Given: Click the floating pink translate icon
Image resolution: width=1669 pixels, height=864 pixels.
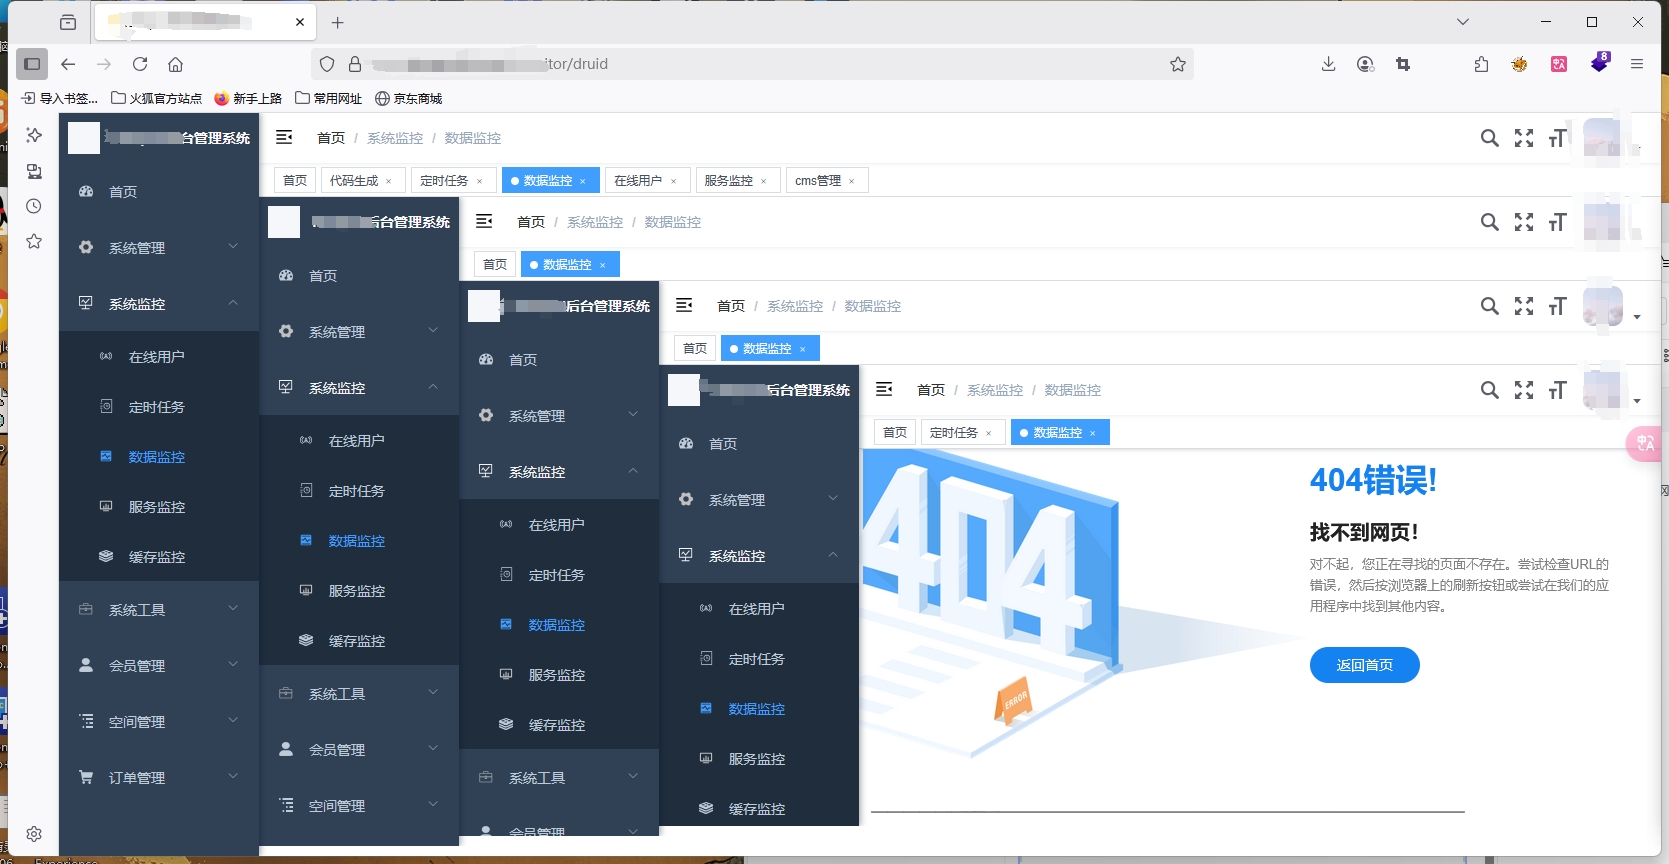Looking at the screenshot, I should click(1645, 443).
